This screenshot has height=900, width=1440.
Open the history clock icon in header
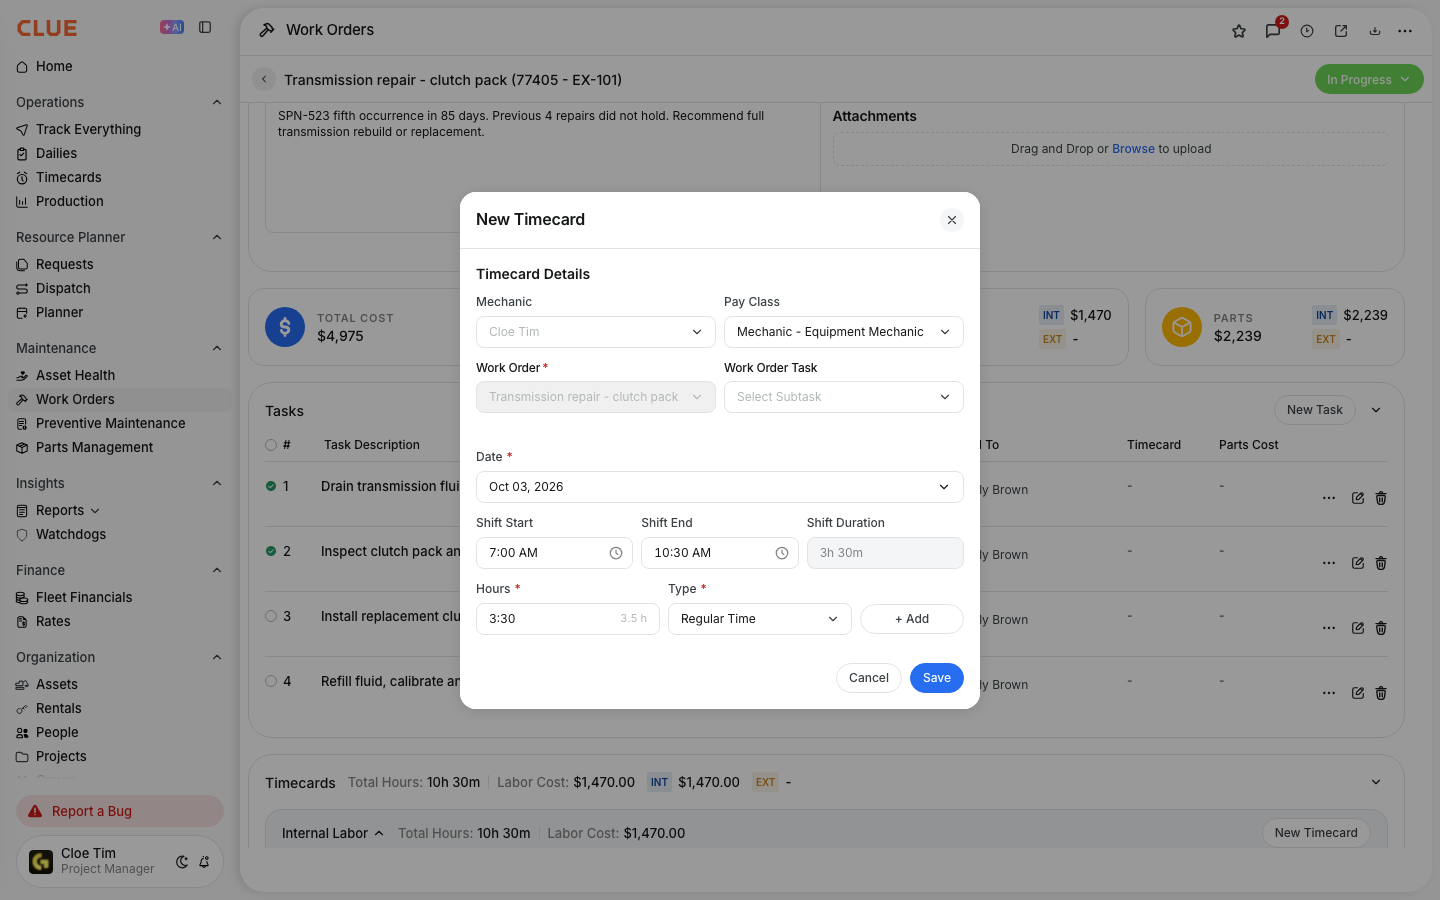1307,31
